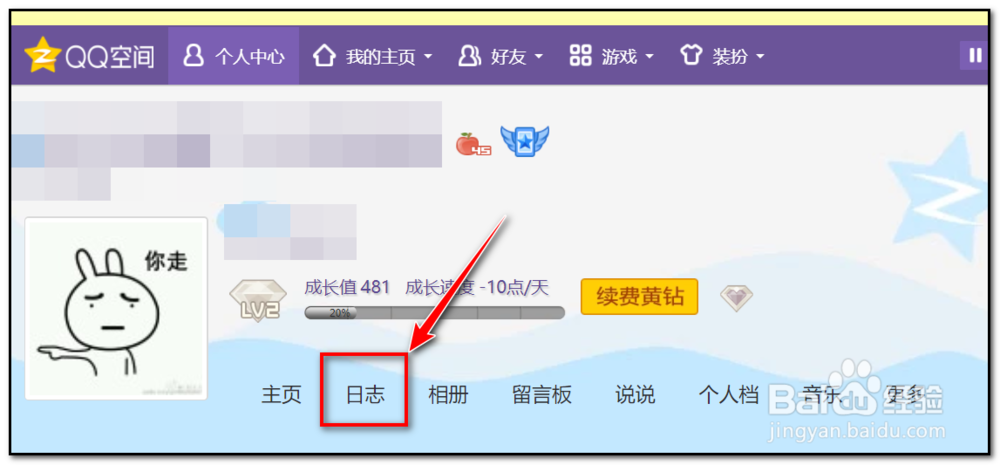
Task: Open the 相册 tab
Action: [448, 395]
